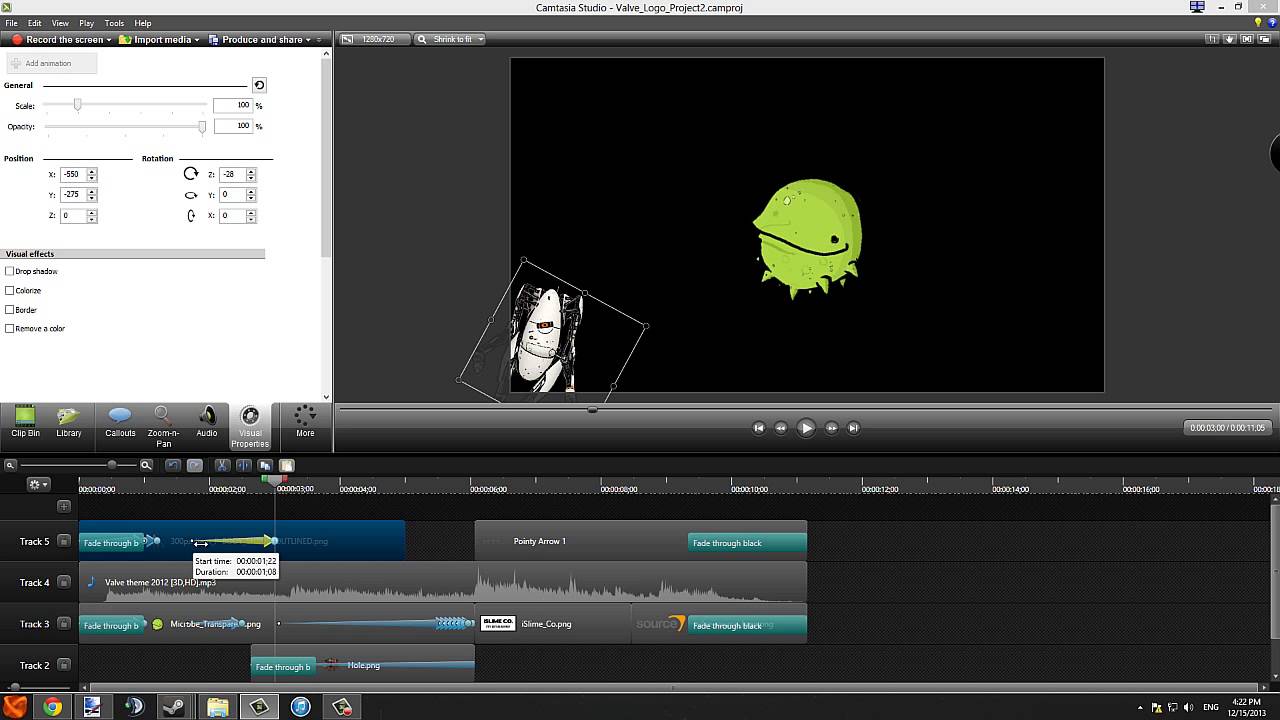Click the timeline Copy button

(x=265, y=465)
